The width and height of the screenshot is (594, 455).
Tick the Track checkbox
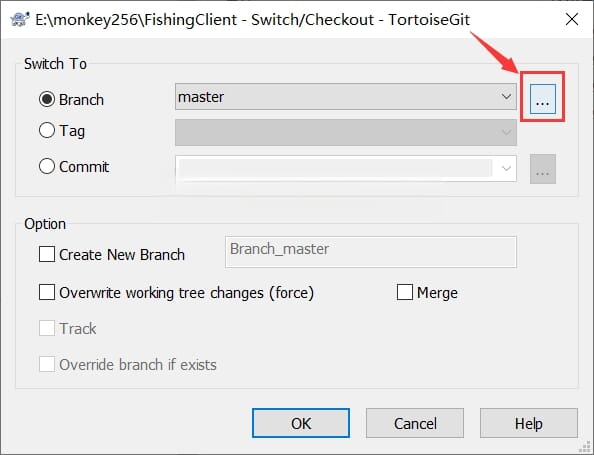point(47,328)
